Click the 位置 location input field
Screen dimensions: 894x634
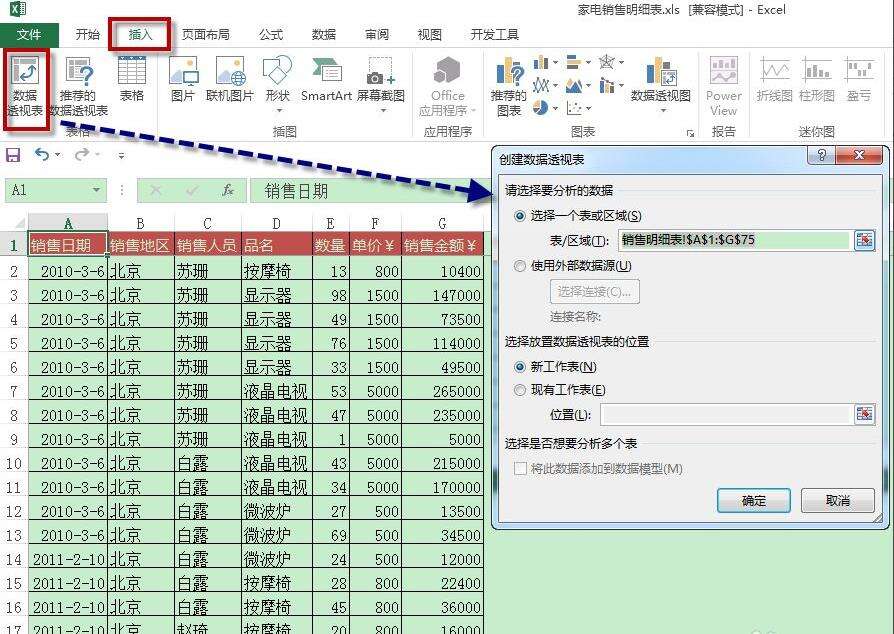coord(726,414)
